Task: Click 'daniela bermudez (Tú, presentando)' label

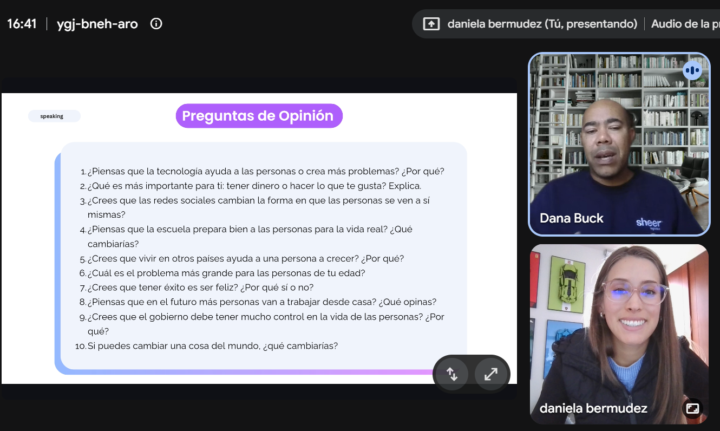Action: tap(542, 24)
